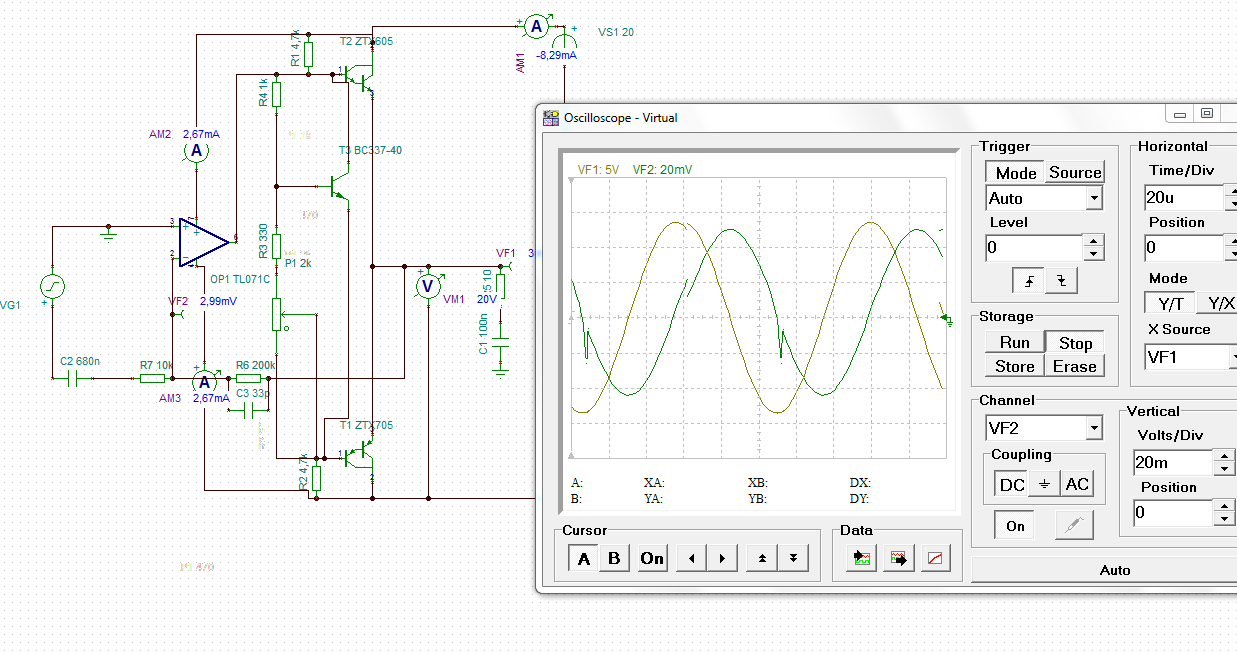Decrease vertical Position value
This screenshot has width=1237, height=653.
pos(1224,520)
